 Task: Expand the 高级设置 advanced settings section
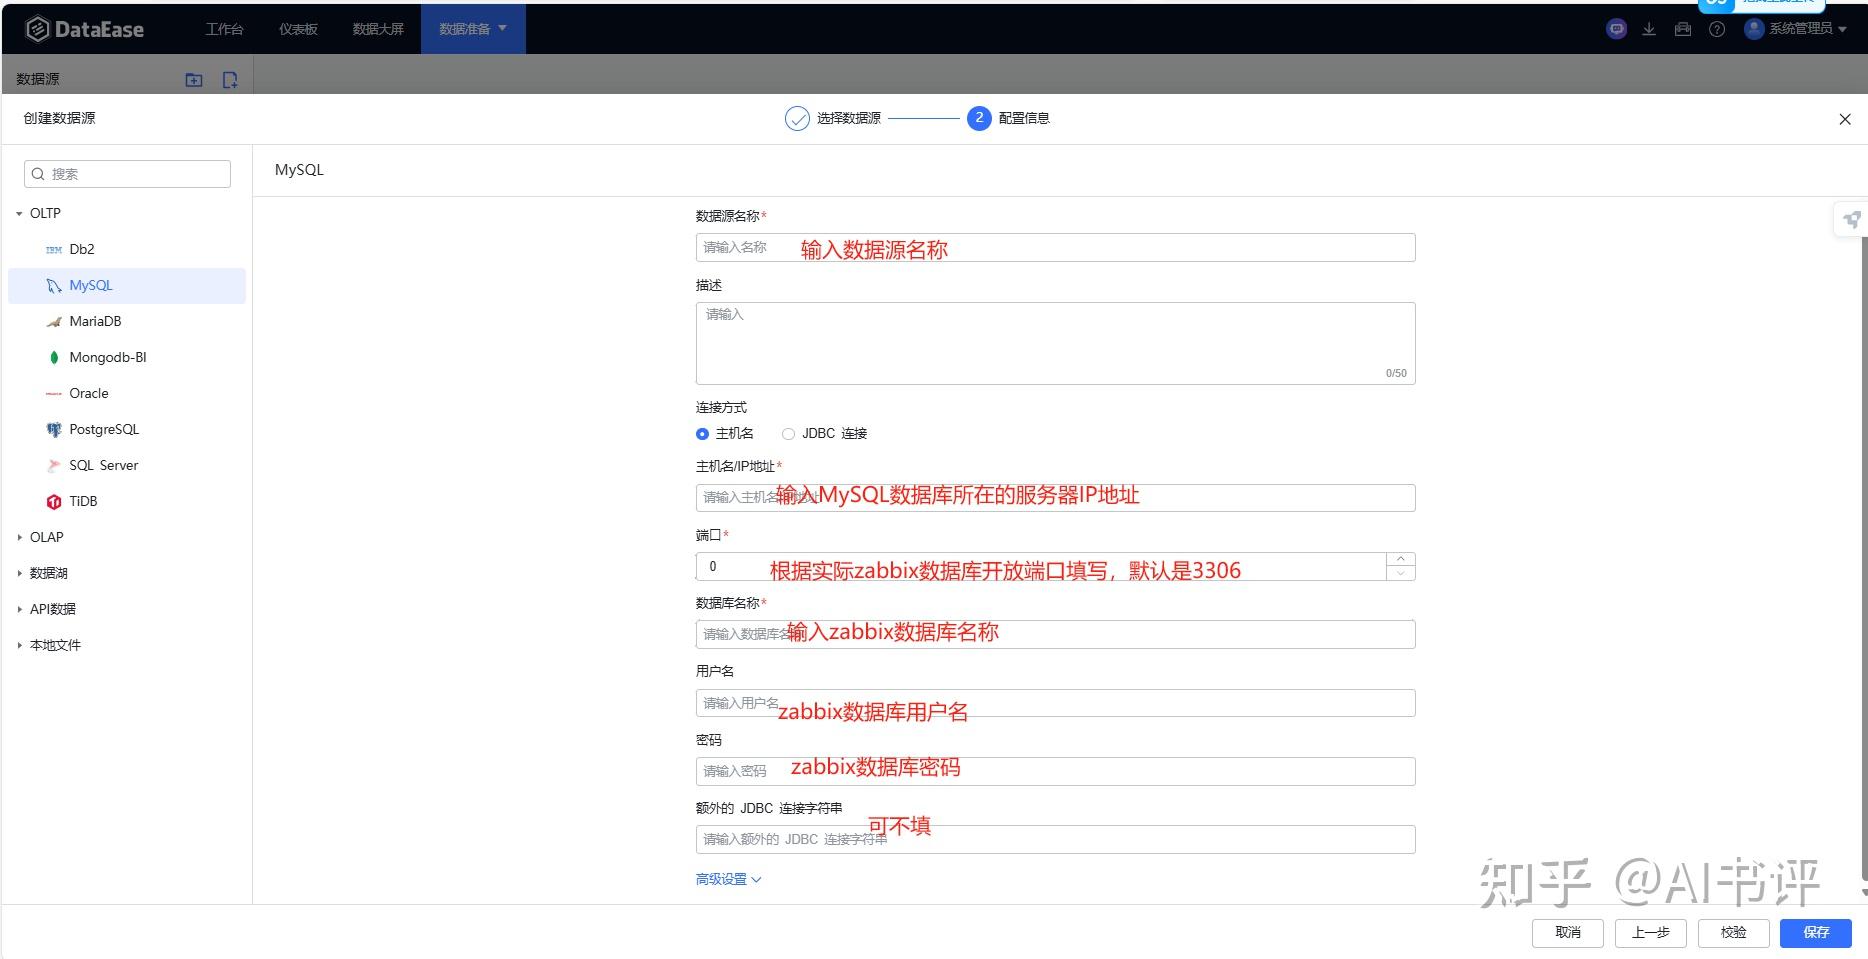tap(728, 879)
